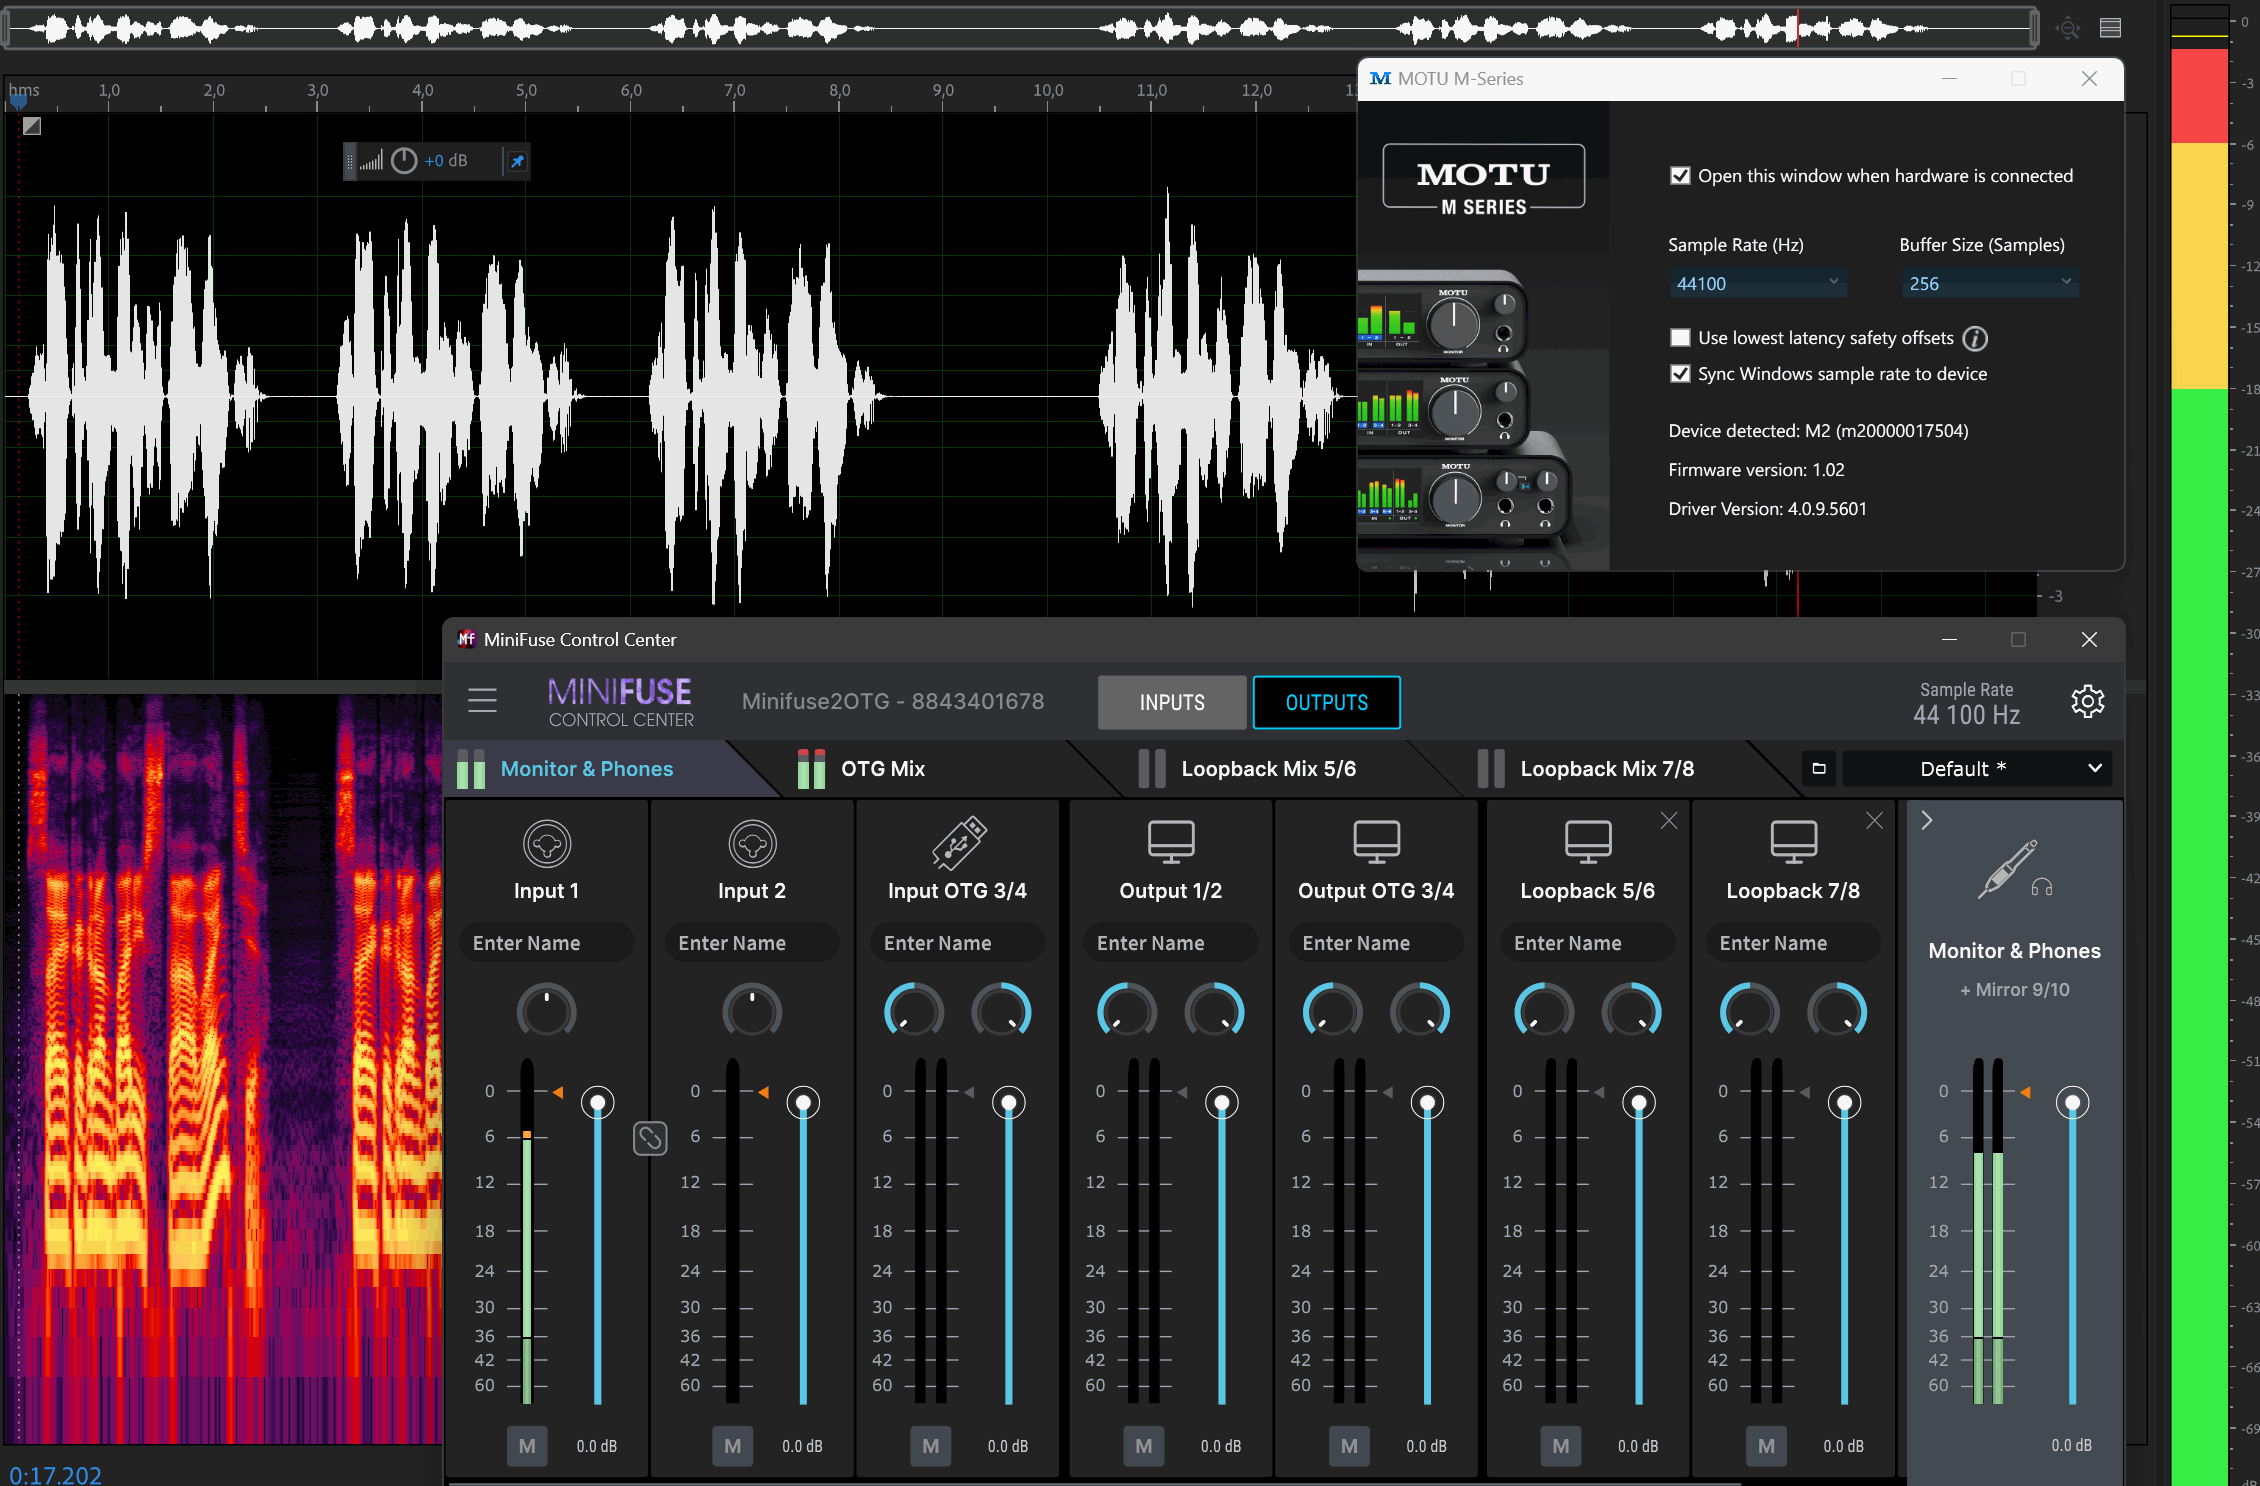Click the save preset icon beside Default
Screen dimensions: 2260x1486
click(1819, 768)
